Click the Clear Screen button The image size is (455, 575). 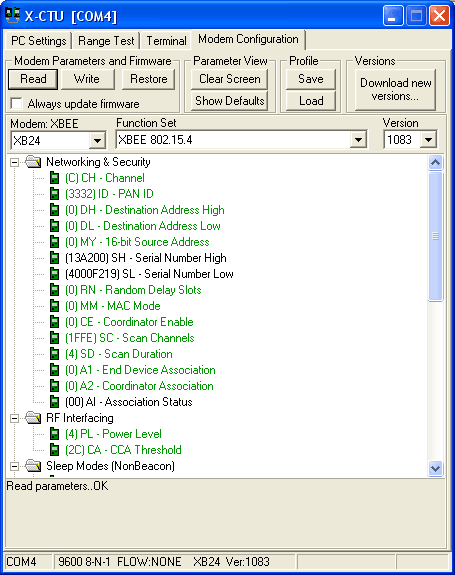point(230,79)
